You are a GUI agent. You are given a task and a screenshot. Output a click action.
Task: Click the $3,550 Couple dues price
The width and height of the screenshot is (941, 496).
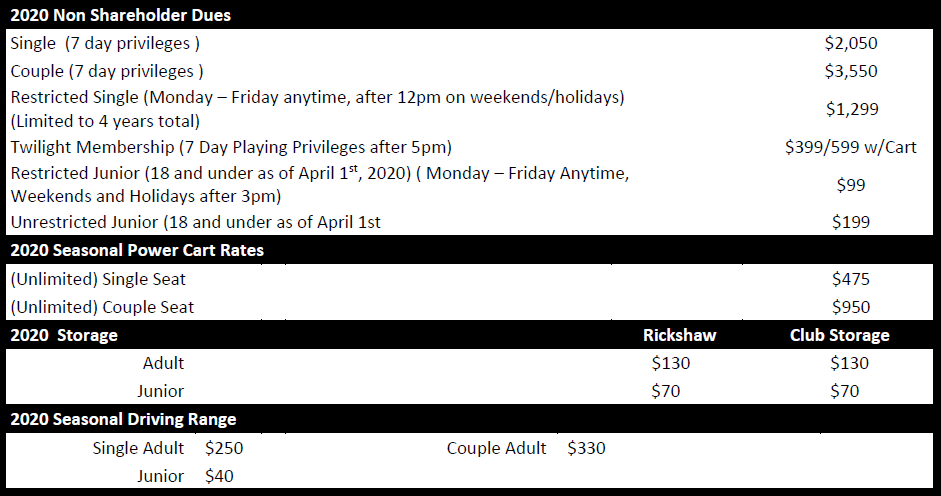[x=851, y=71]
